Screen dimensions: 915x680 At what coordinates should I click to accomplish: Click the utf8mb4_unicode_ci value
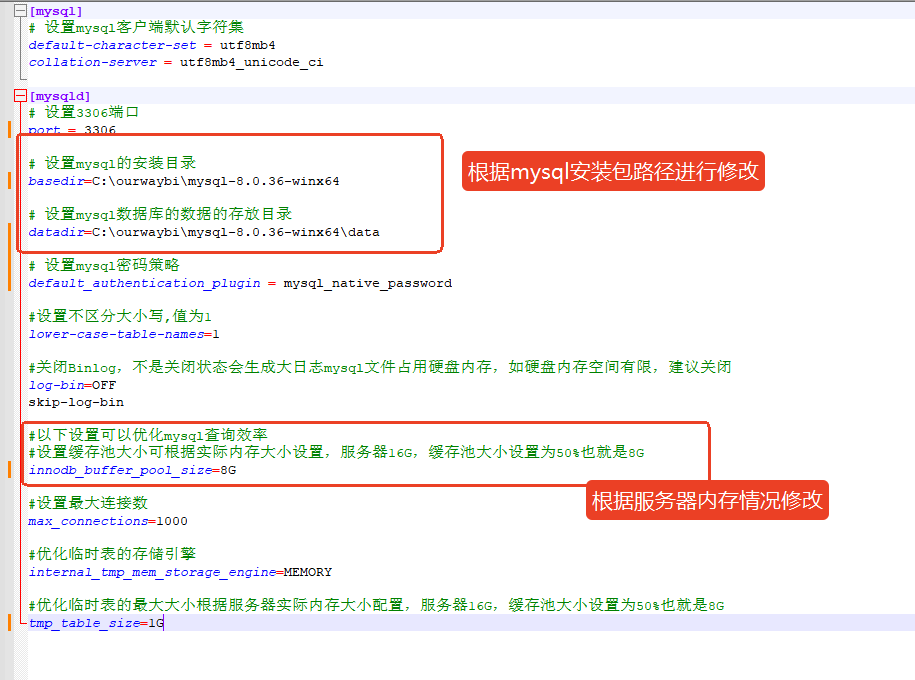click(252, 62)
